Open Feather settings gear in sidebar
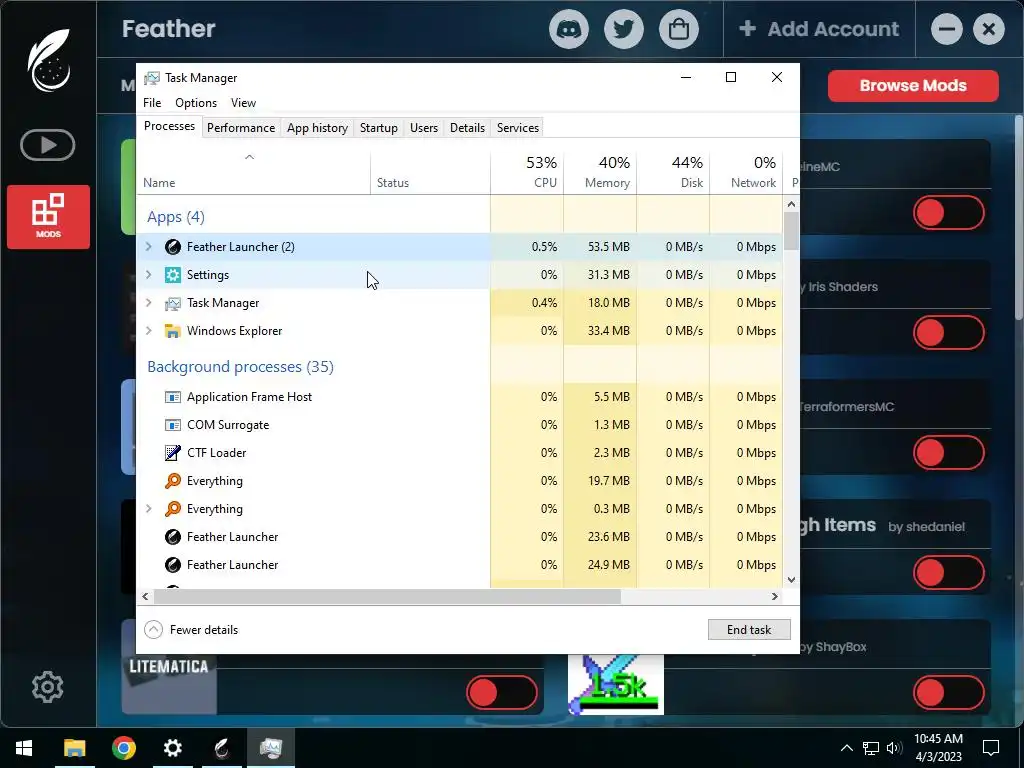The height and width of the screenshot is (768, 1024). [48, 686]
